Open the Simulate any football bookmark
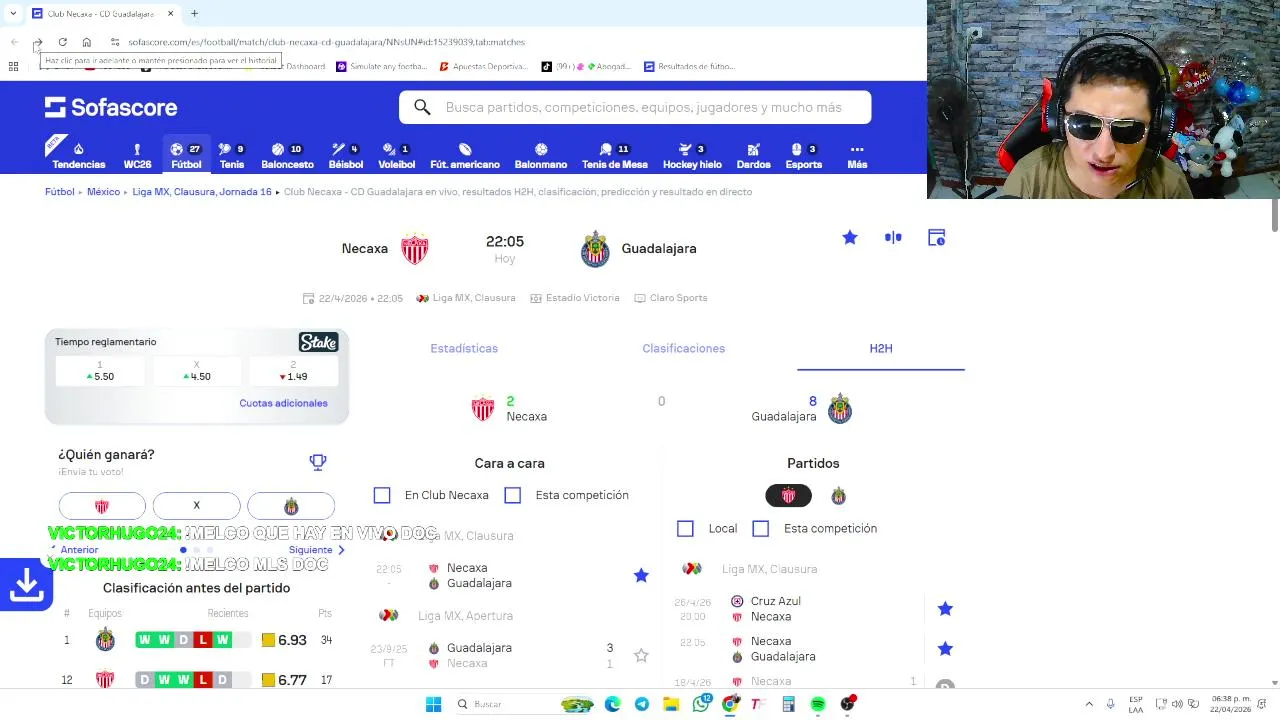The image size is (1280, 720). coord(382,66)
